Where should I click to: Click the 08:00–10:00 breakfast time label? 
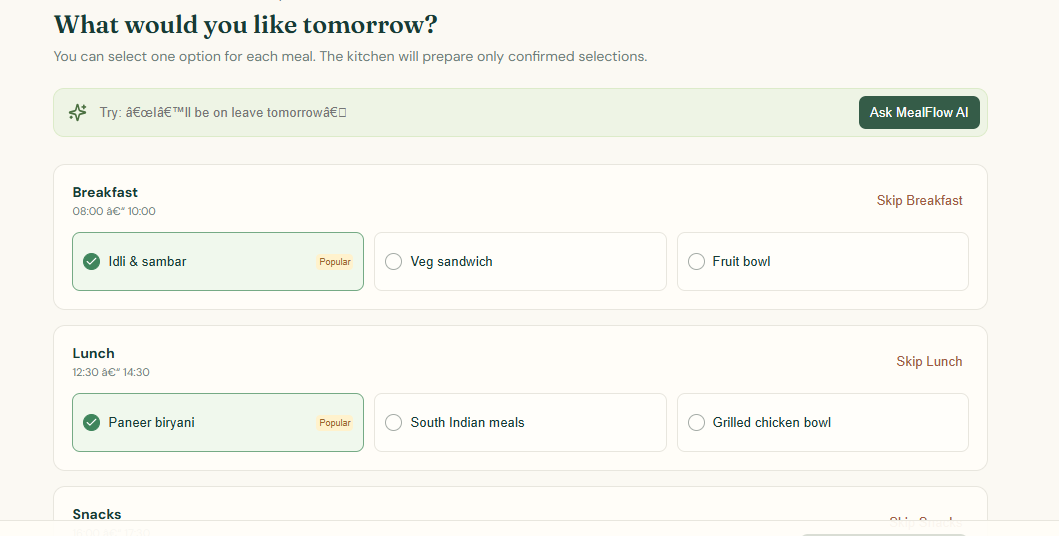click(x=114, y=211)
